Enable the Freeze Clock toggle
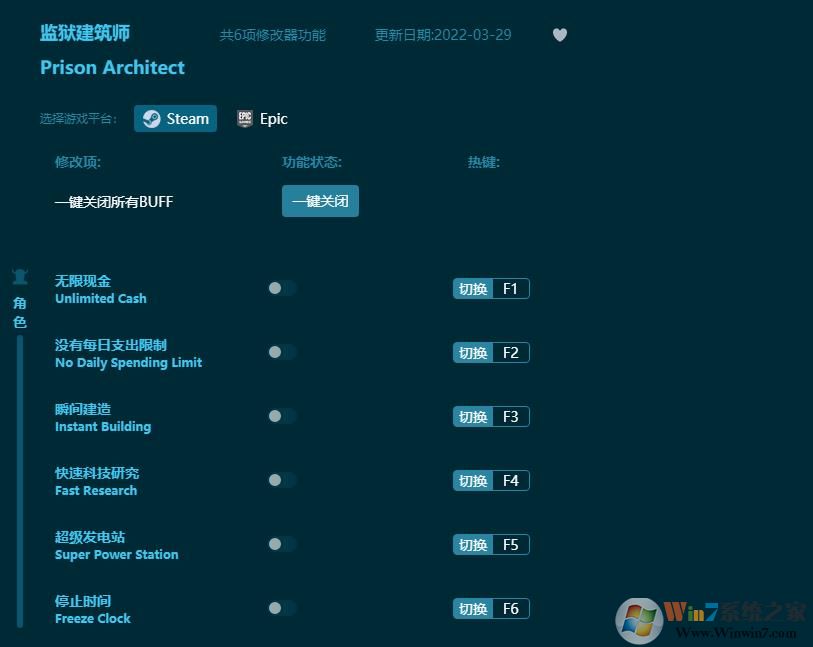The width and height of the screenshot is (813, 647). [x=281, y=608]
